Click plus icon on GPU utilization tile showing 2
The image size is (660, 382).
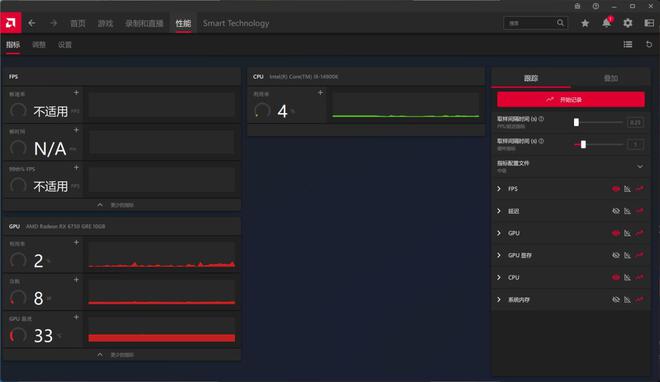[x=76, y=243]
